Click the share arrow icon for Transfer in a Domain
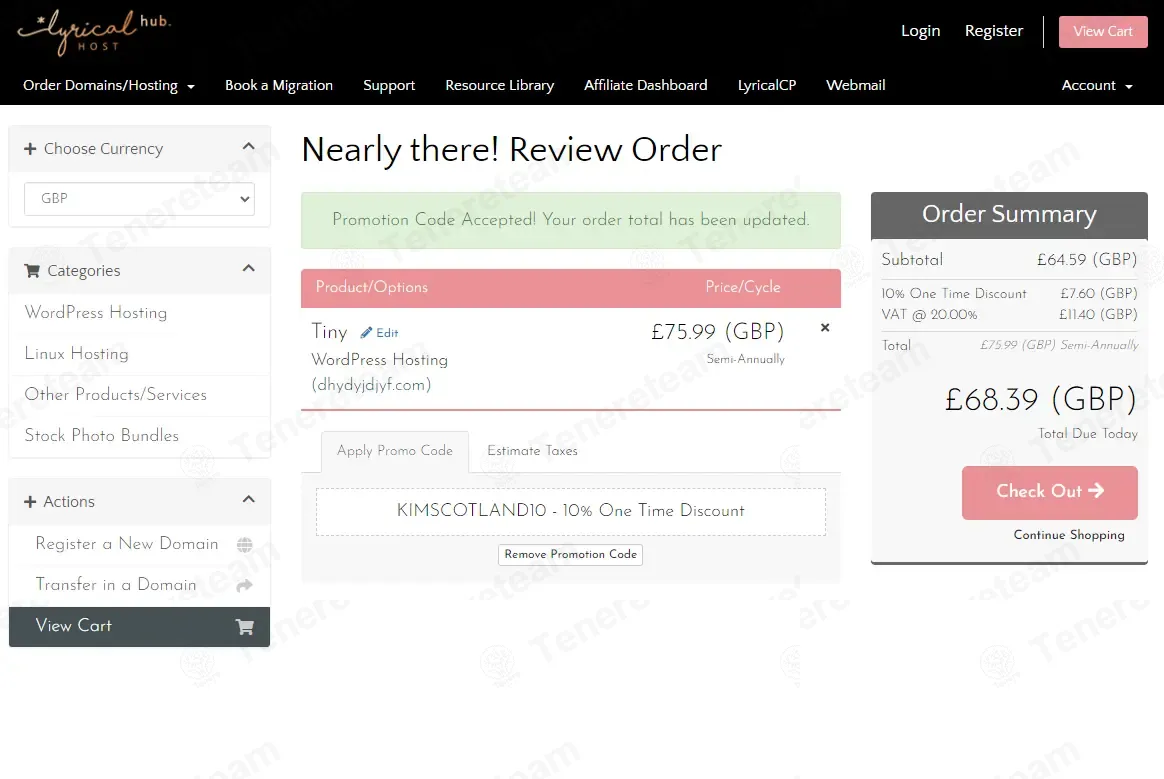The width and height of the screenshot is (1164, 779). point(244,586)
